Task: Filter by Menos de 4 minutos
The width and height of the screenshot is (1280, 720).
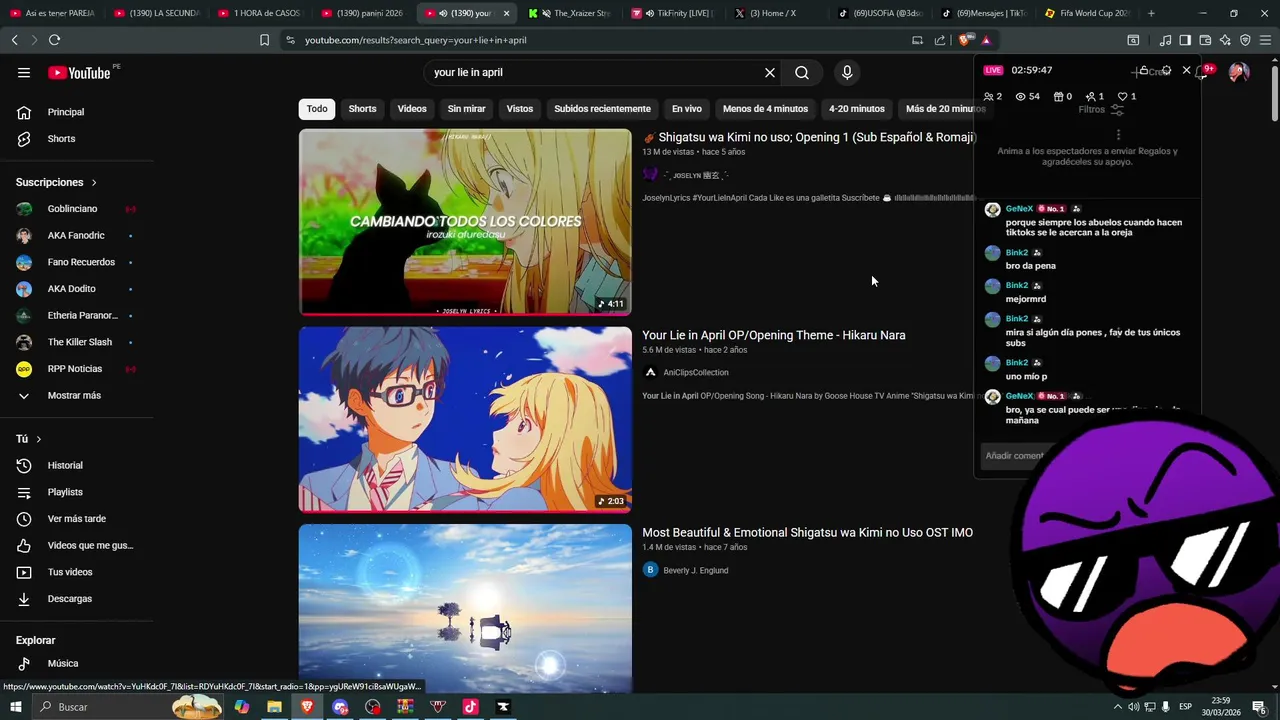Action: (x=765, y=109)
